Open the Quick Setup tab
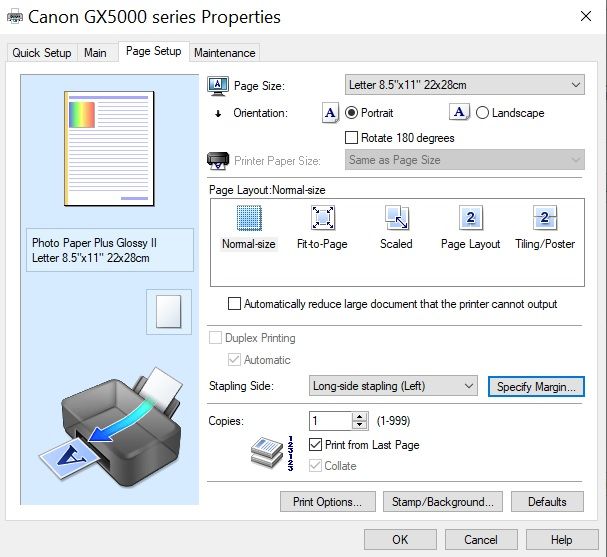The image size is (607, 557). [x=42, y=53]
